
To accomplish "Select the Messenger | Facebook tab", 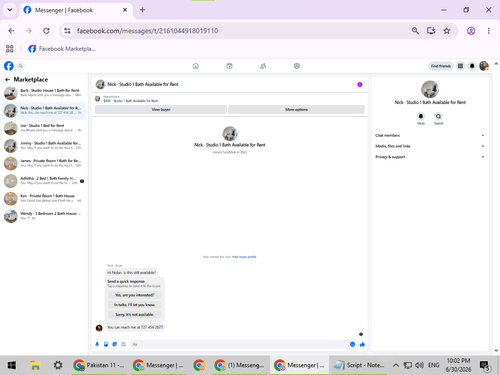I will point(75,10).
